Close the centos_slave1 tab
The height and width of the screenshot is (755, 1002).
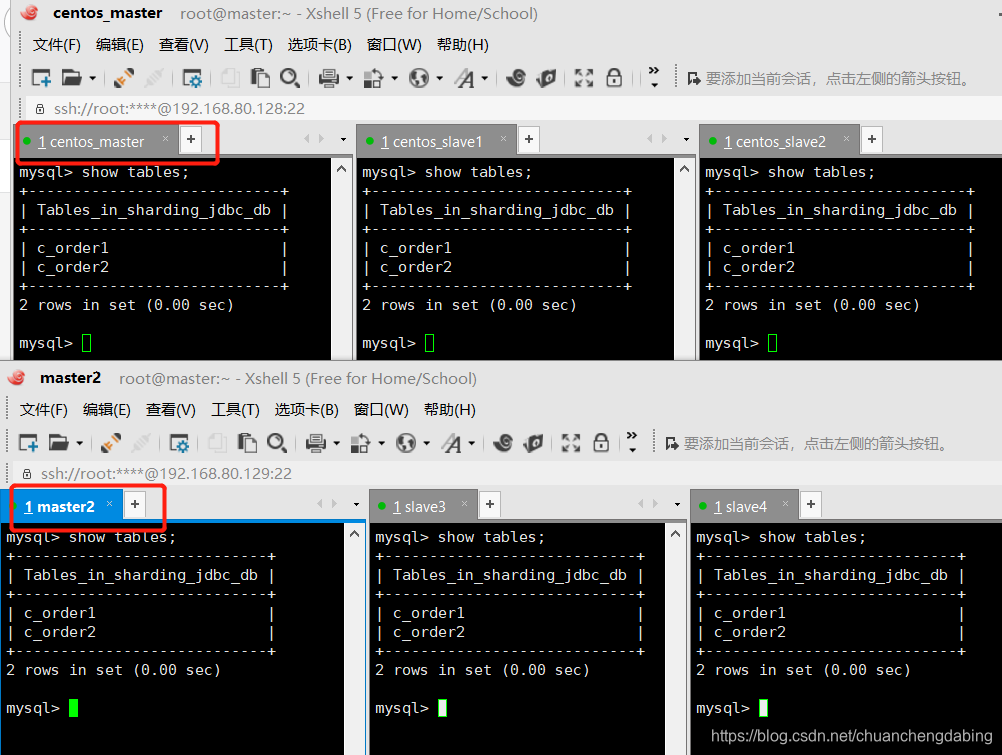coord(504,139)
